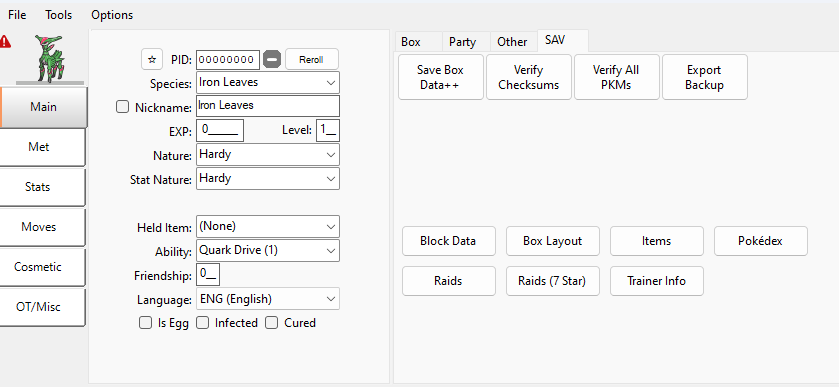Click the EXP input field
Viewport: 839px width, 387px height.
220,130
